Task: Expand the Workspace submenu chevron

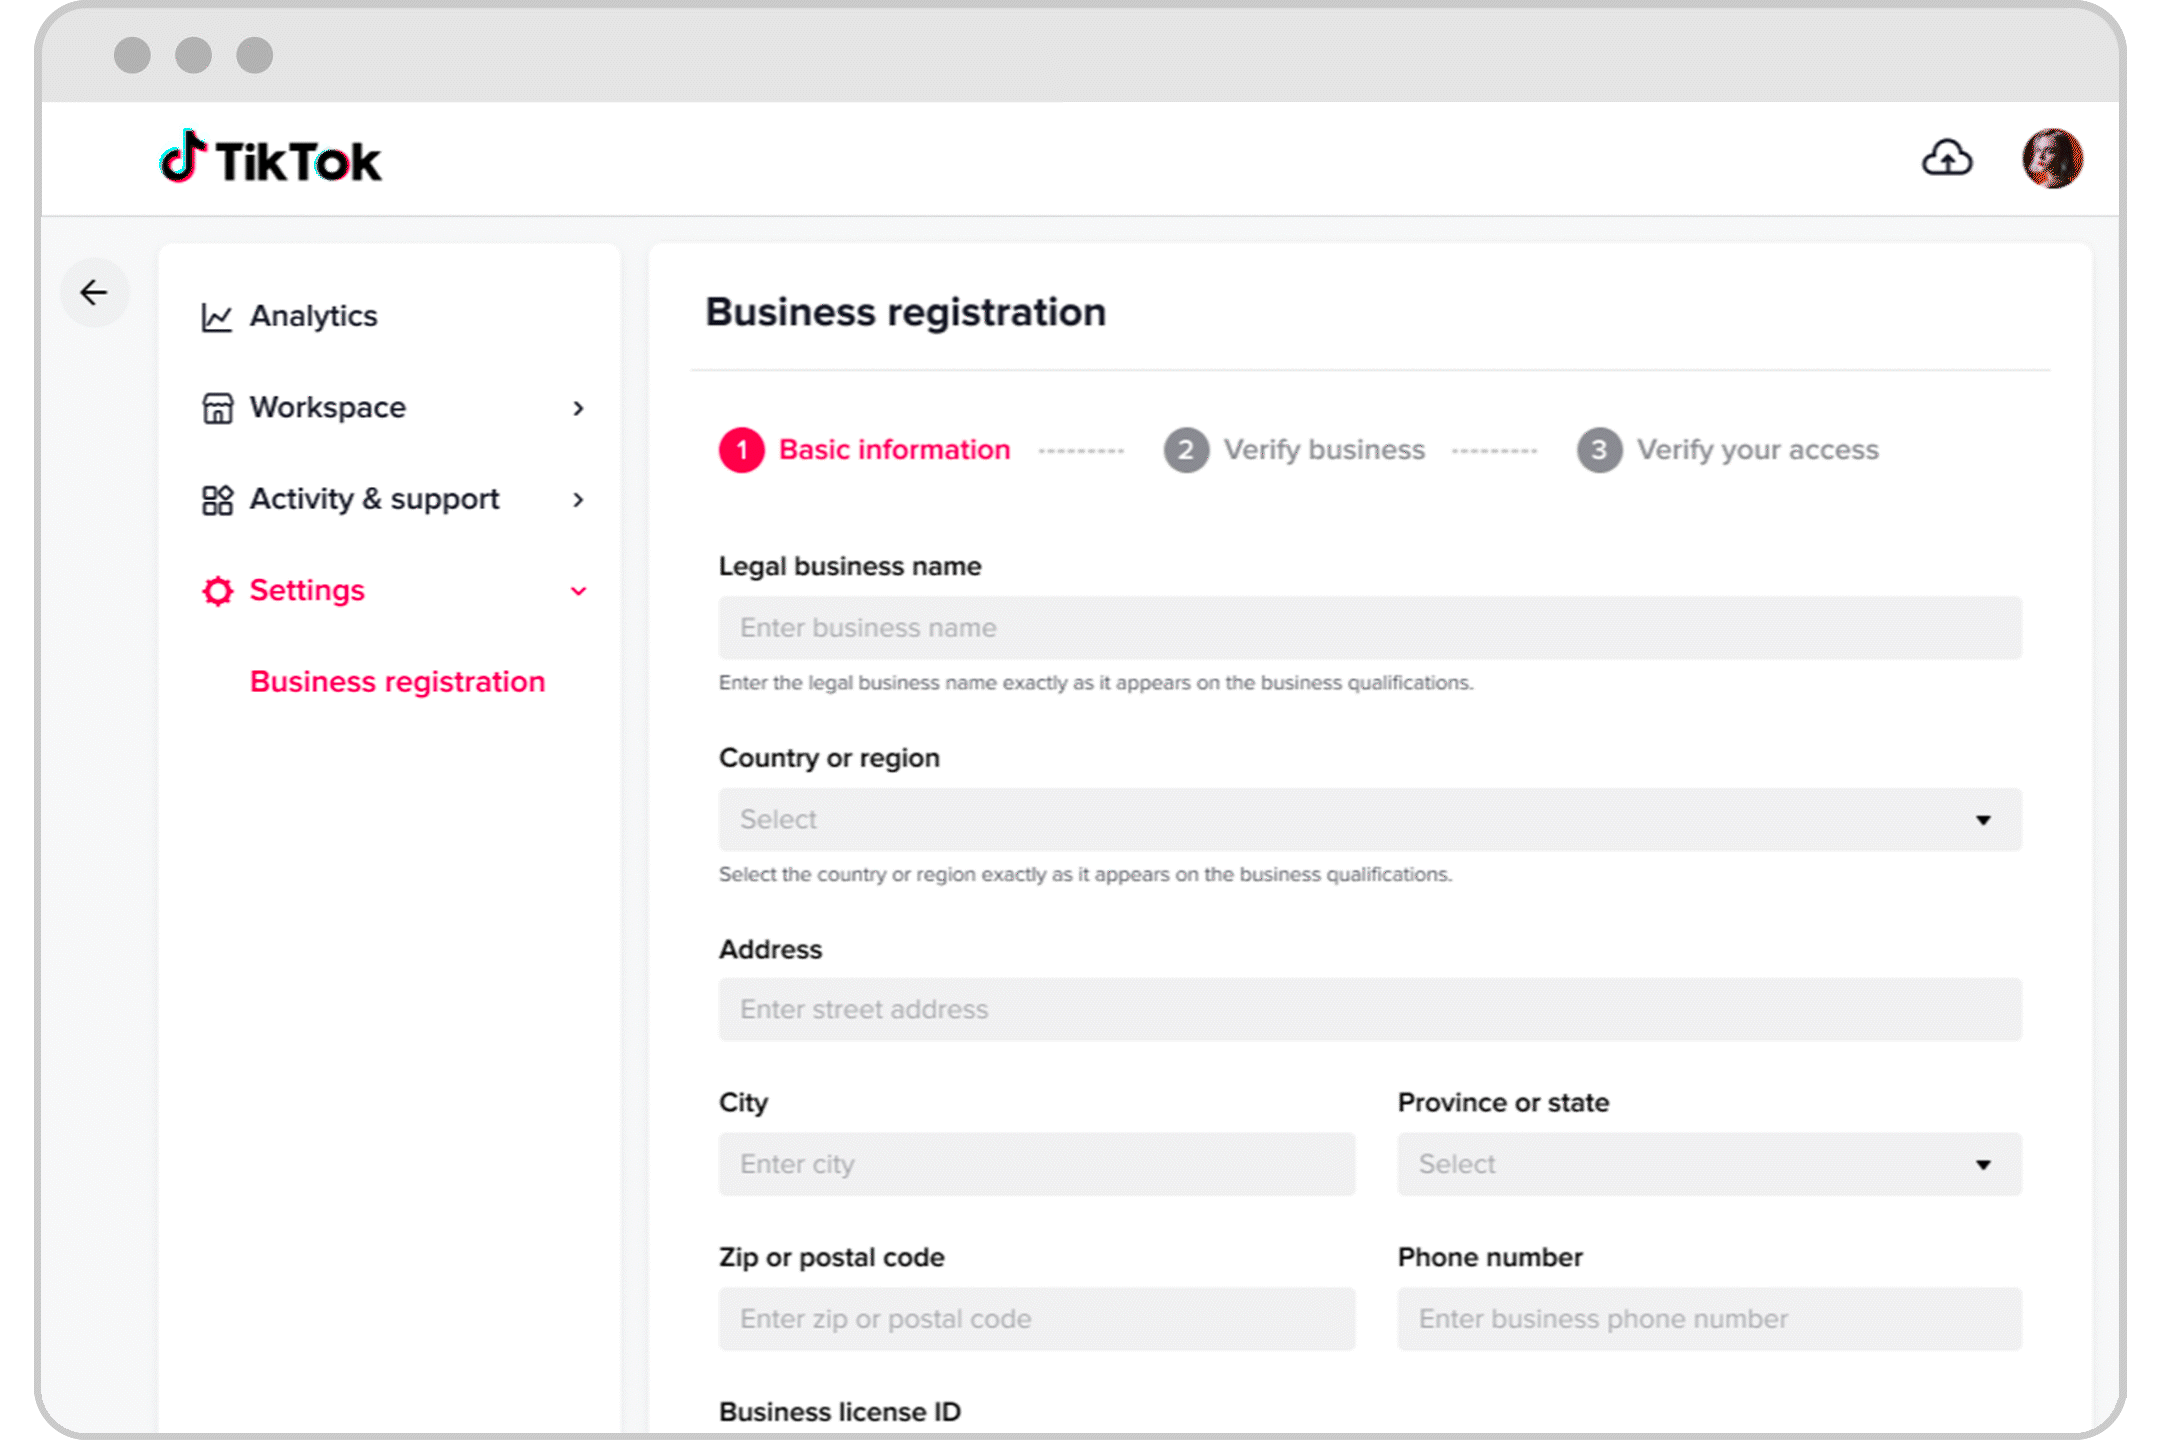Action: click(578, 408)
